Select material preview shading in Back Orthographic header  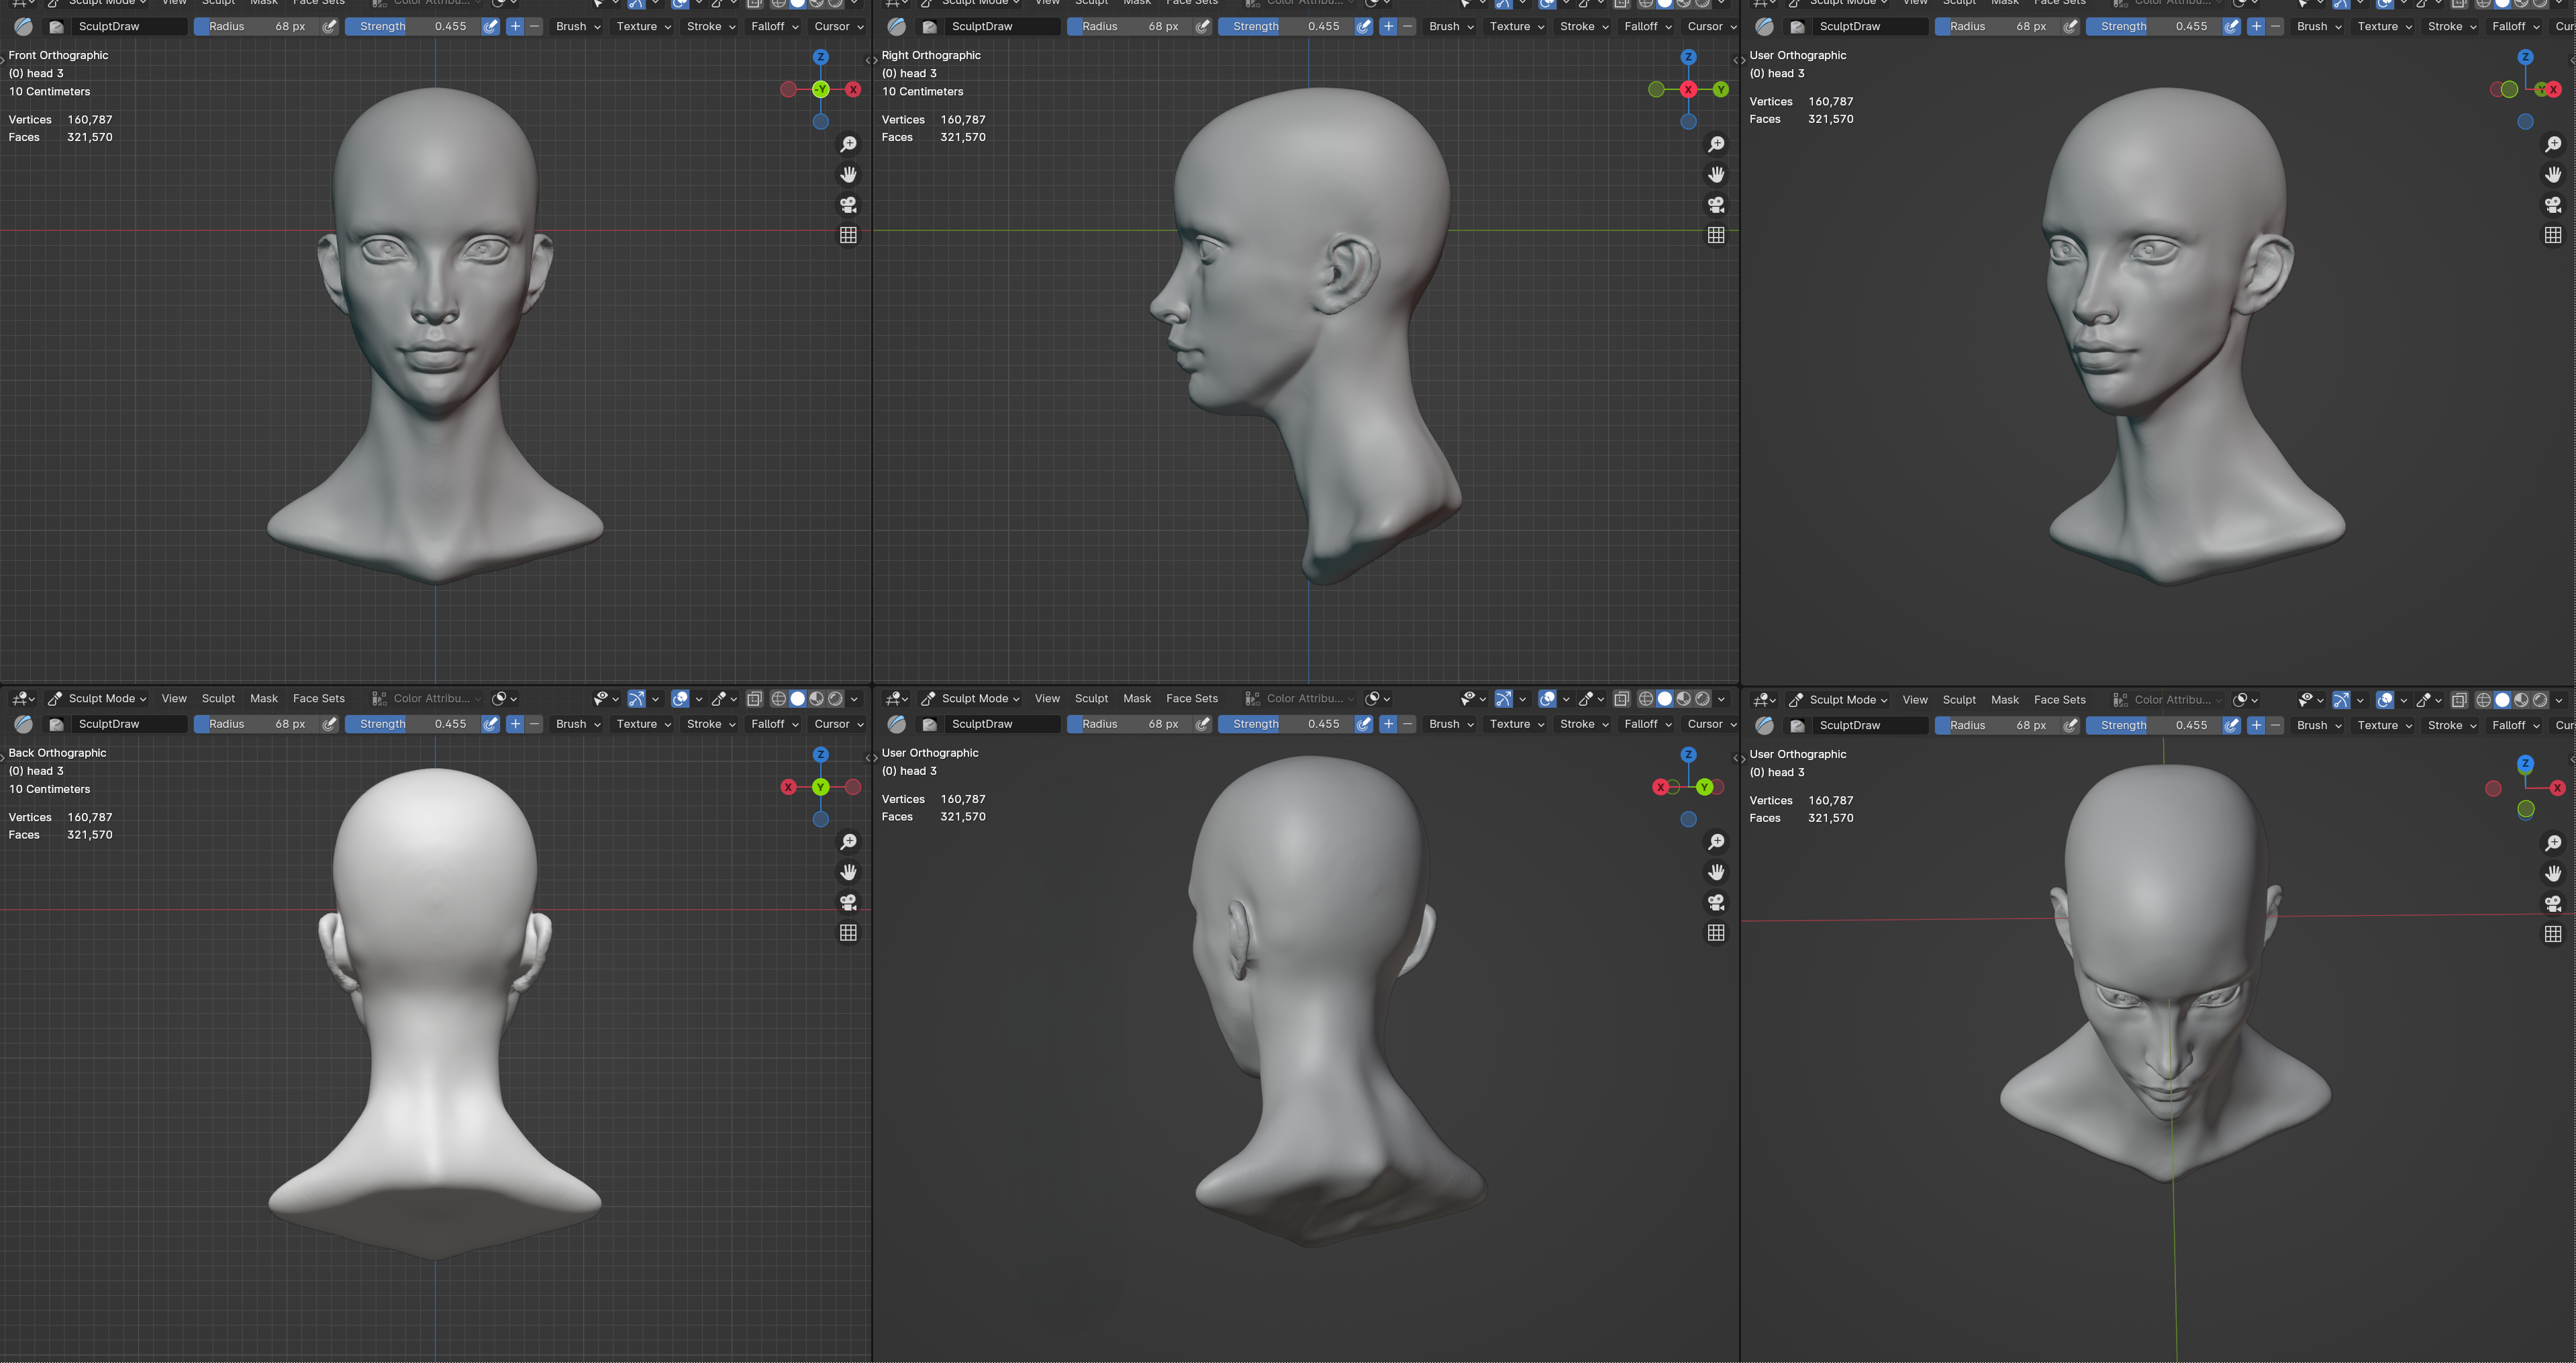click(x=816, y=699)
